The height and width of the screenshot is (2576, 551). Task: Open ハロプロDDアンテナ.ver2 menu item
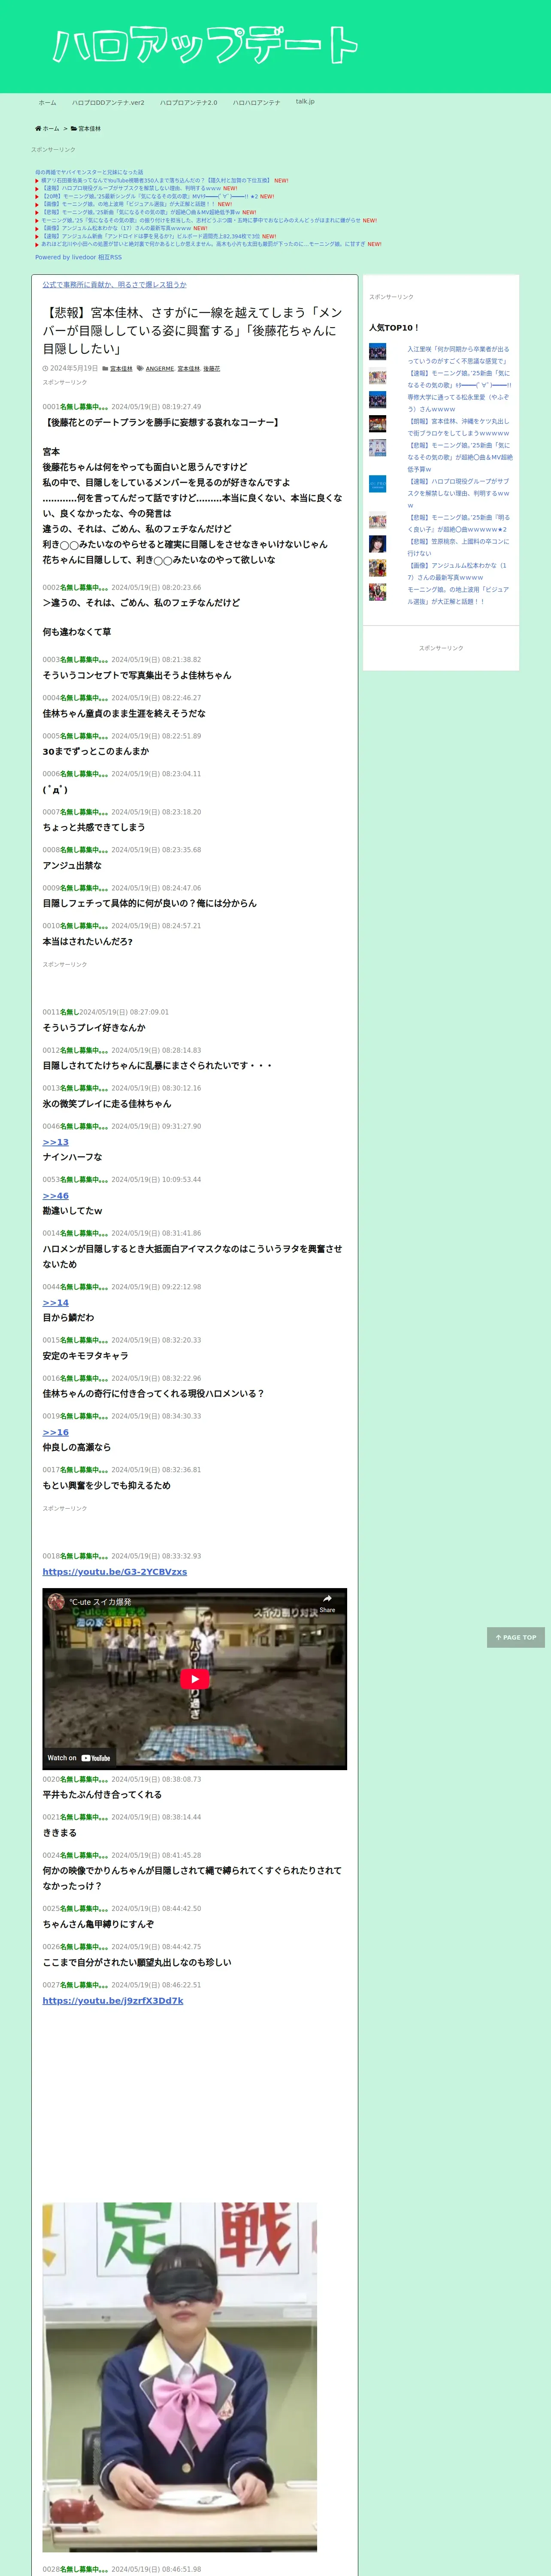point(108,102)
